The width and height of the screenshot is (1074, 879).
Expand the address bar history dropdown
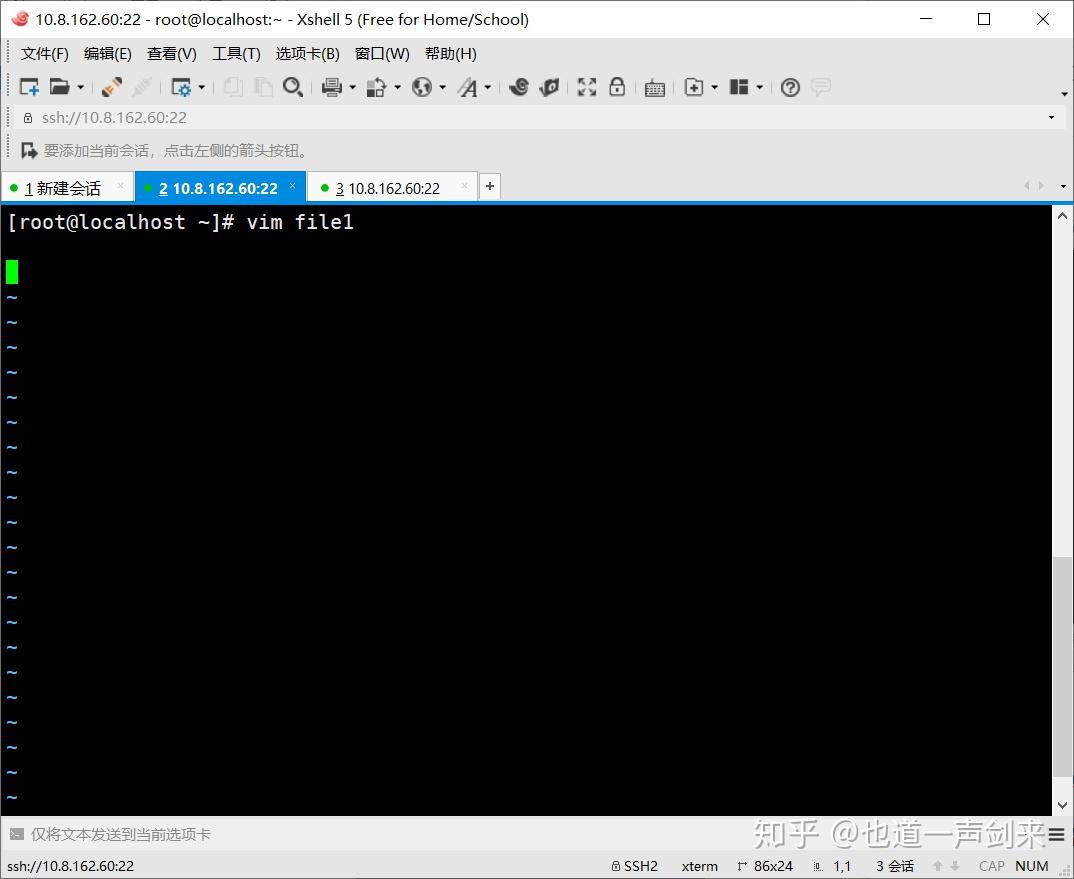pyautogui.click(x=1051, y=118)
